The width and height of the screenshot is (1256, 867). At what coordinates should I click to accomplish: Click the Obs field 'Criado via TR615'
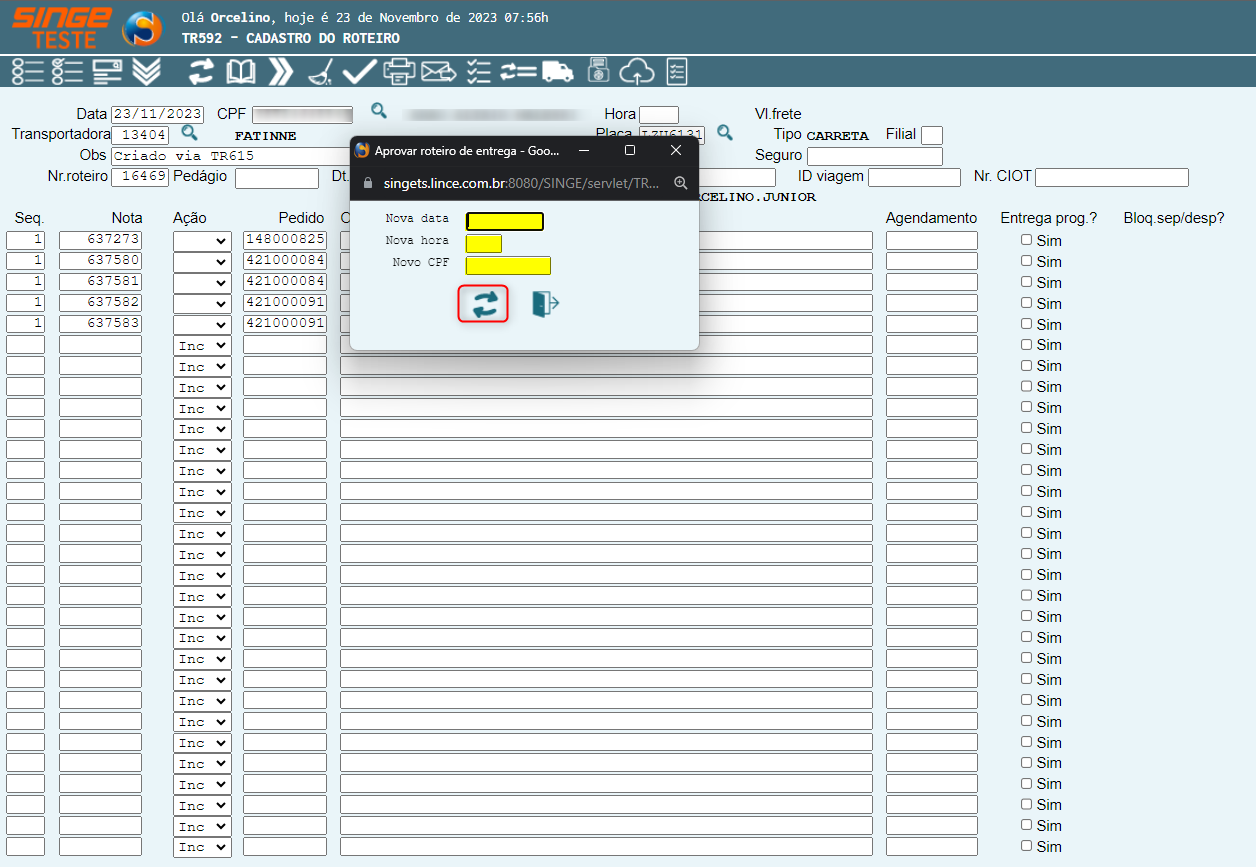point(230,156)
